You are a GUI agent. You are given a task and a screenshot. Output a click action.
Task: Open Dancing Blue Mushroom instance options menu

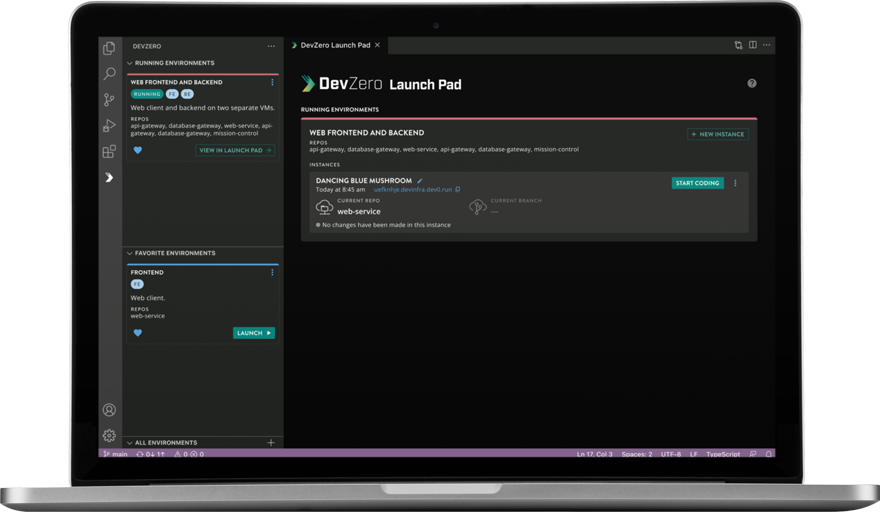(x=735, y=183)
